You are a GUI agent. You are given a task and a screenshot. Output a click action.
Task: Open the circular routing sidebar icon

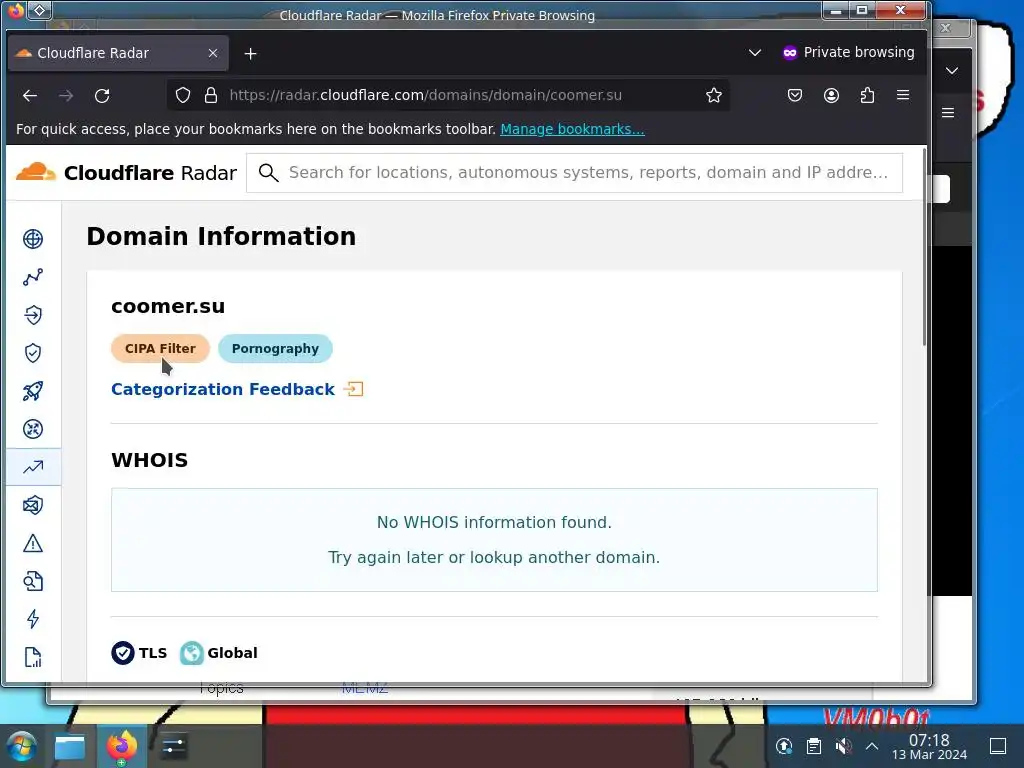[x=33, y=429]
